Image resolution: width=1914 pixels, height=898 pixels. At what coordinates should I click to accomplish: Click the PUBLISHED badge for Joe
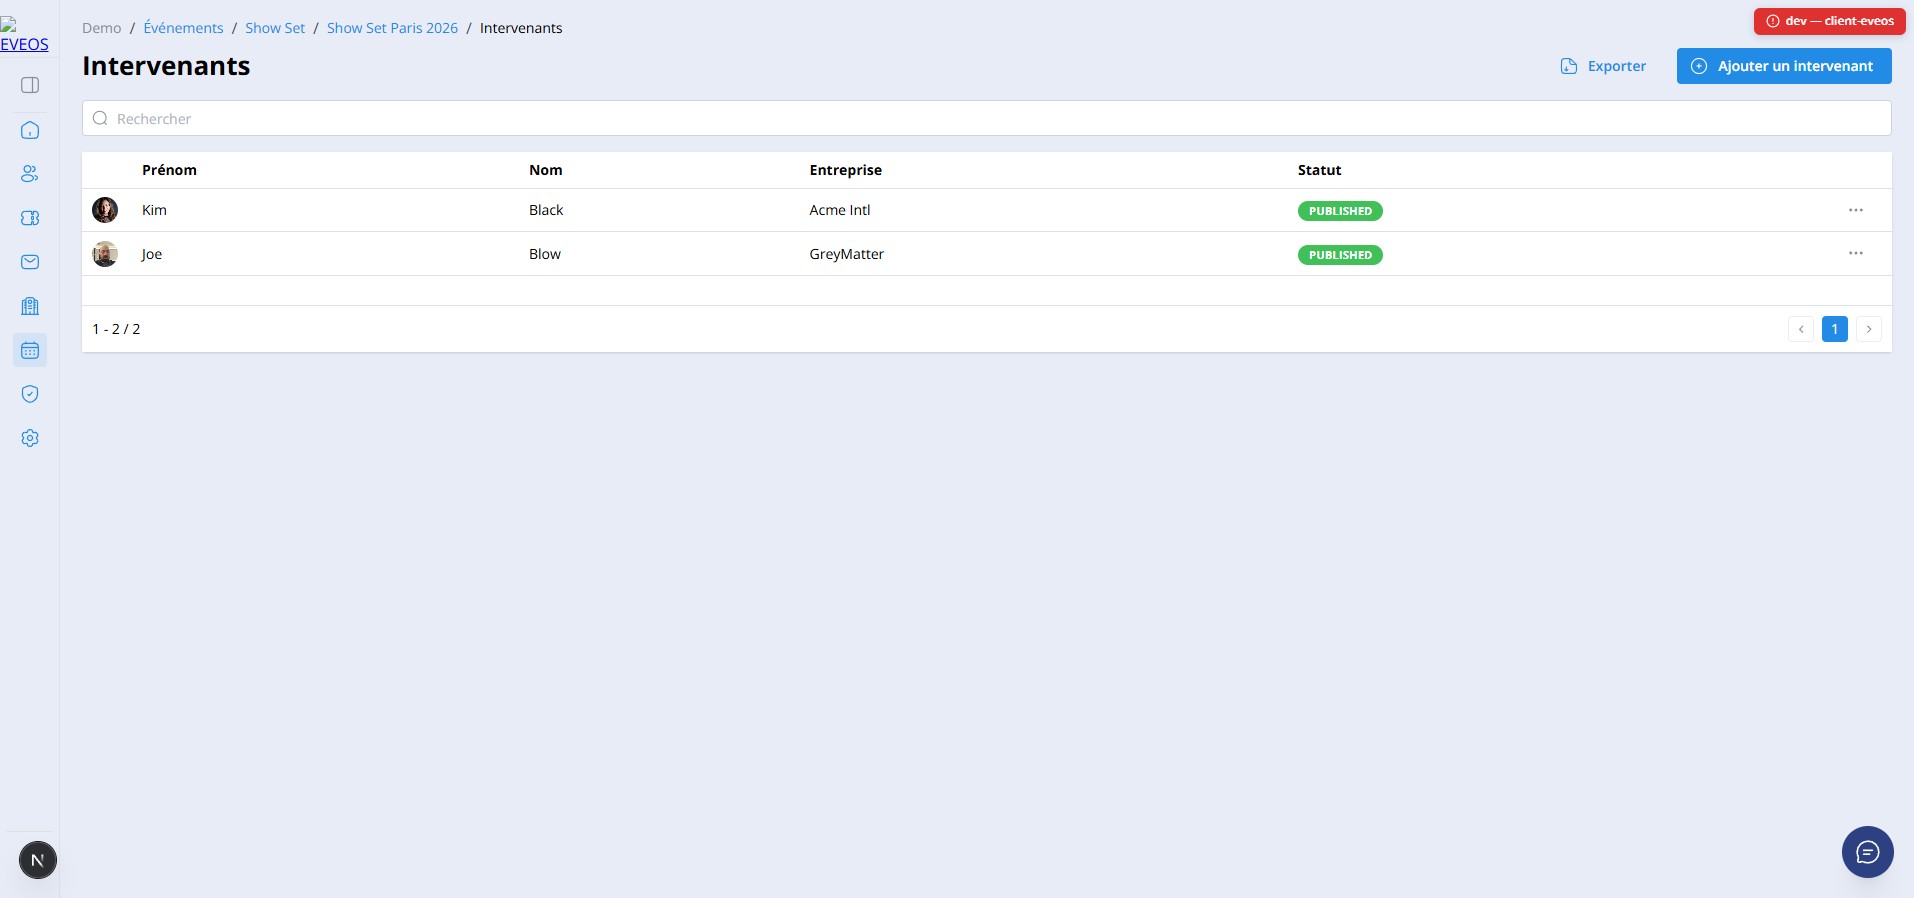(1340, 255)
